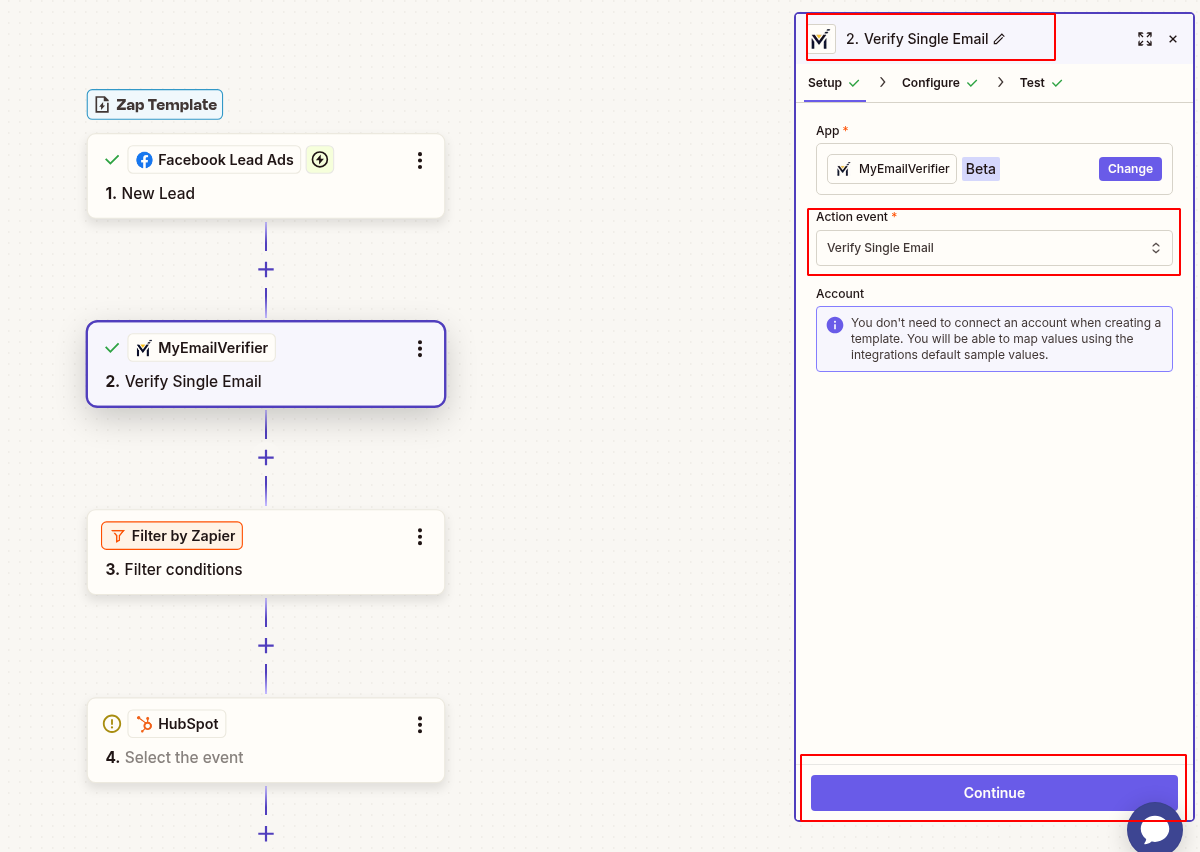Viewport: 1200px width, 852px height.
Task: Click the Facebook Lead Ads app icon
Action: pyautogui.click(x=144, y=159)
